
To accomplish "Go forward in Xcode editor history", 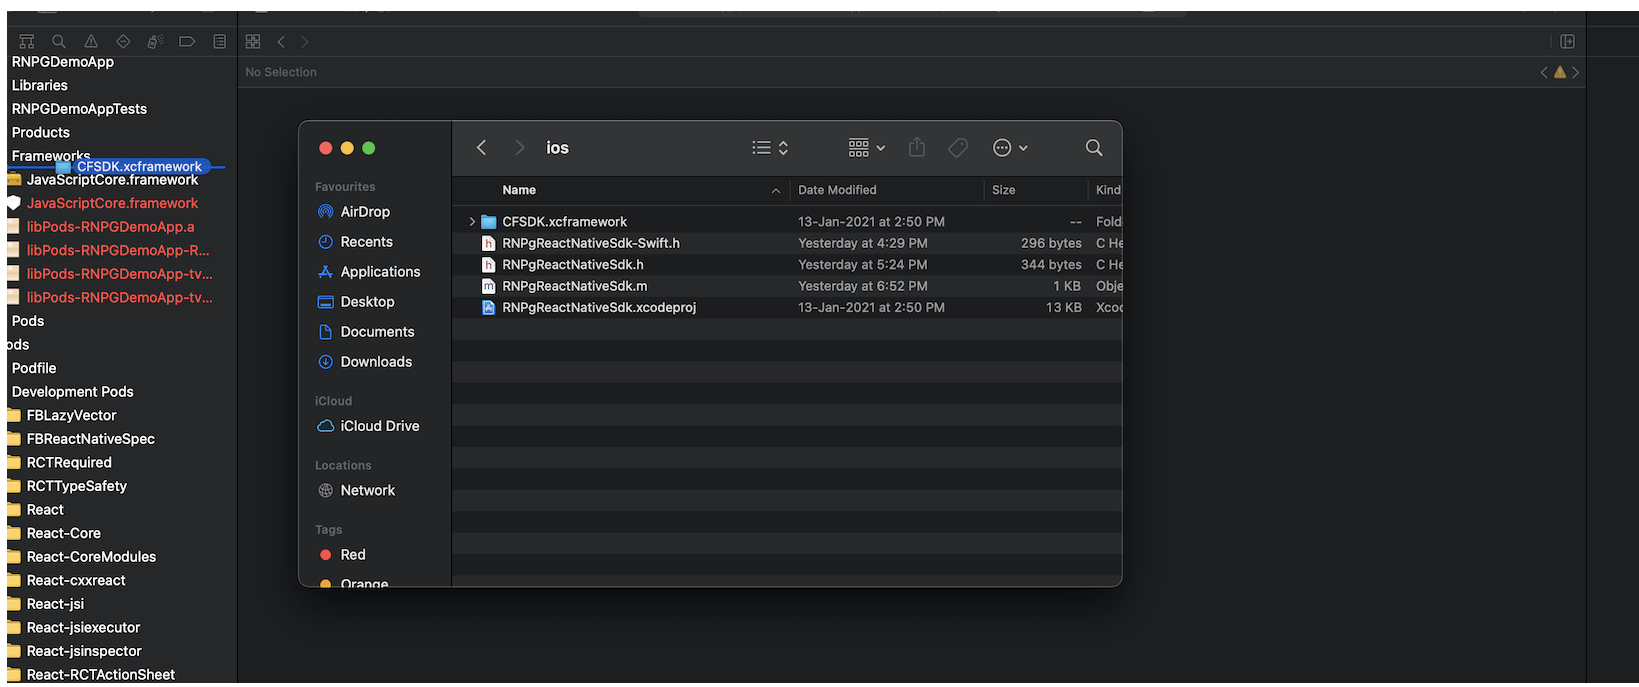I will [x=304, y=41].
